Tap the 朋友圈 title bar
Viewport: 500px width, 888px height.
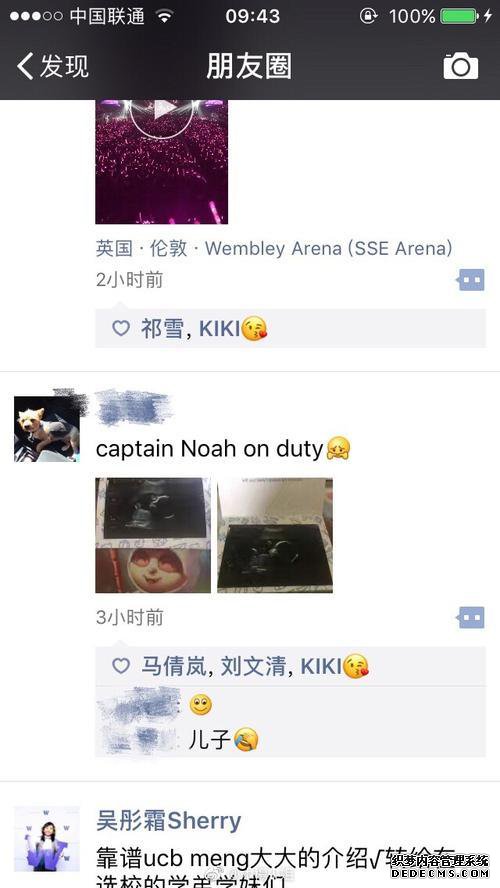[249, 66]
